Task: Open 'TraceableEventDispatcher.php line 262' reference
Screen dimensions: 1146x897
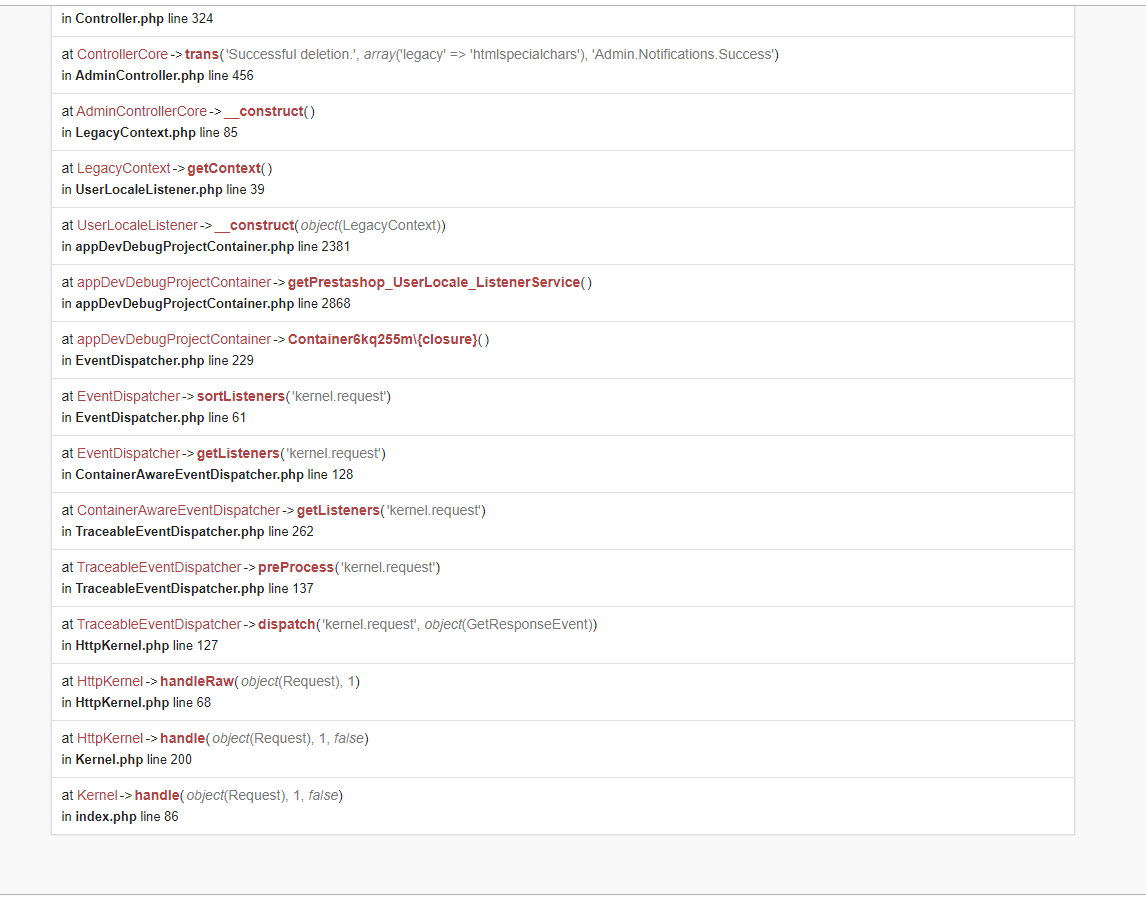Action: coord(194,531)
